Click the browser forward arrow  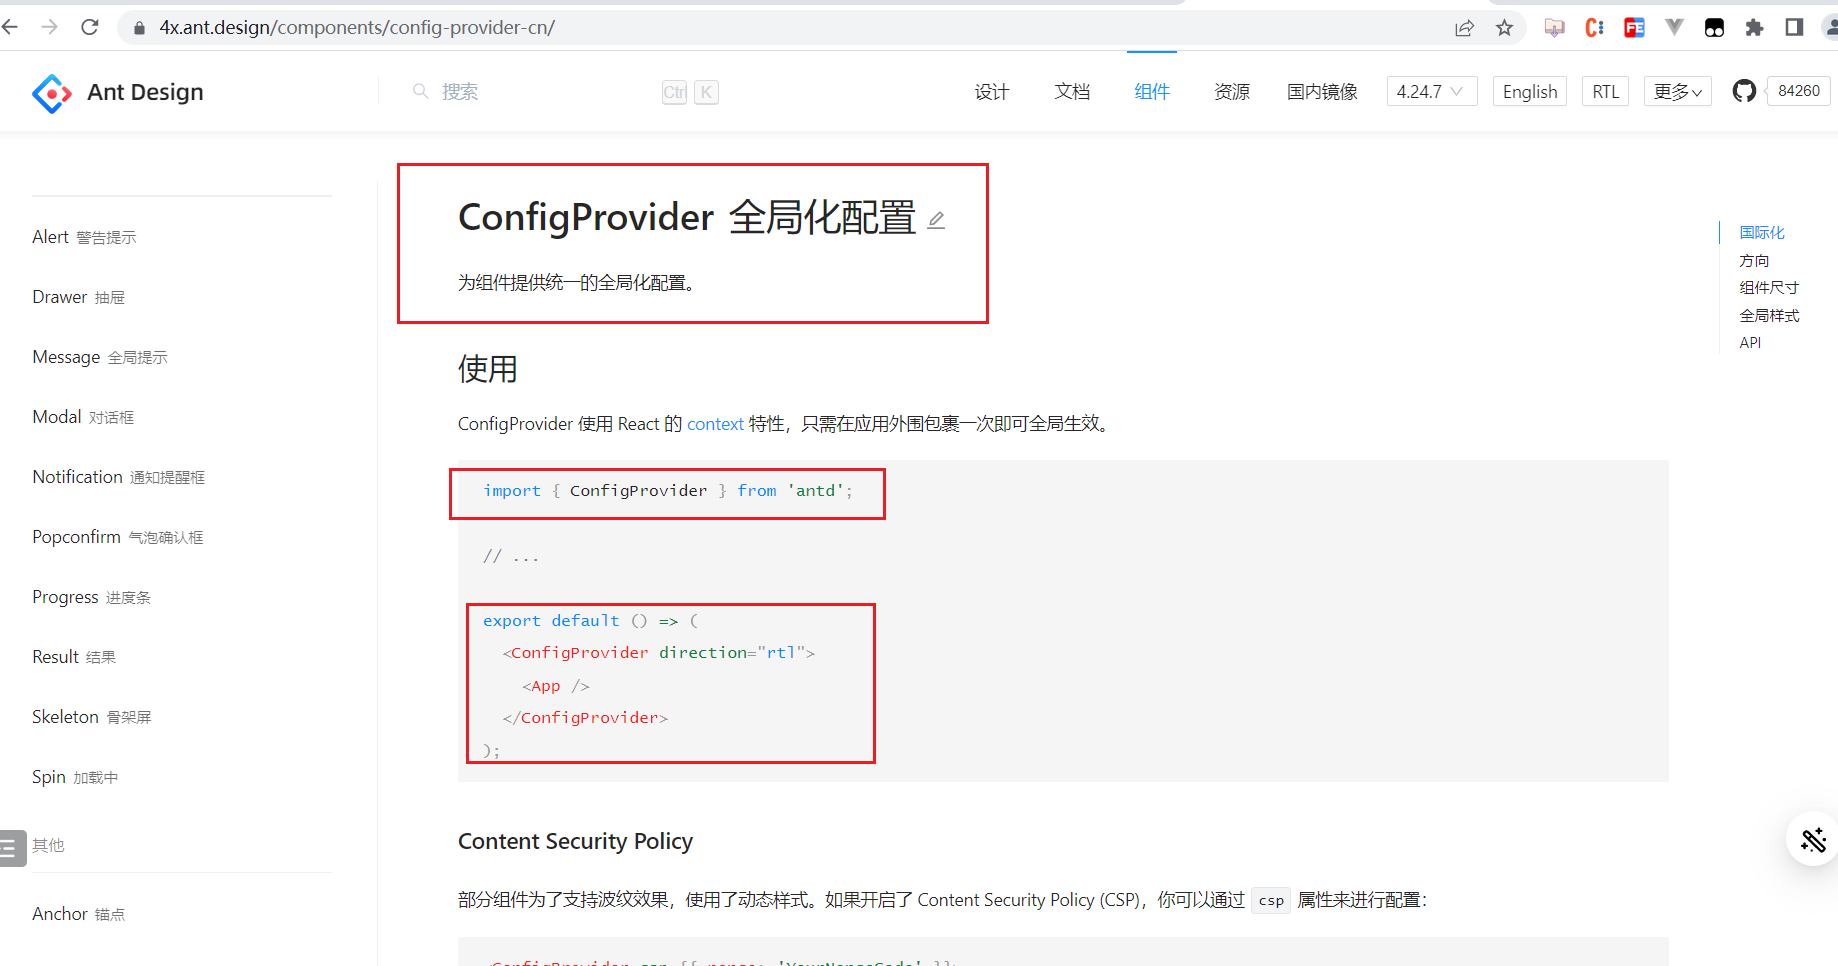pyautogui.click(x=49, y=27)
